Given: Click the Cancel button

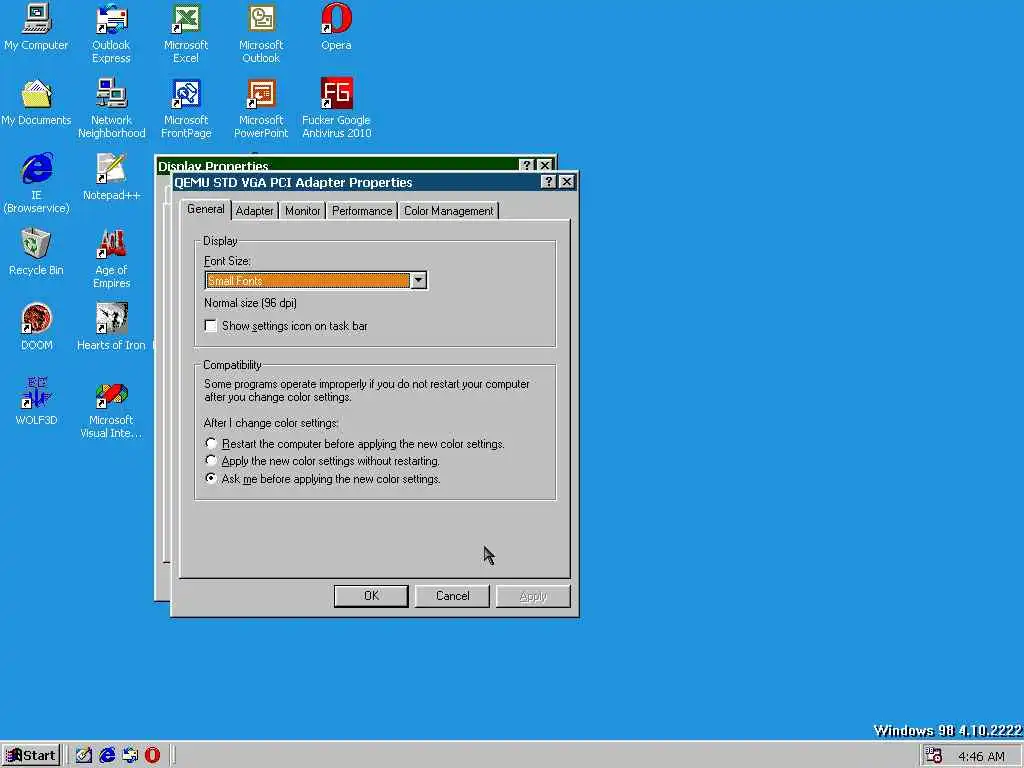Looking at the screenshot, I should pyautogui.click(x=453, y=596).
